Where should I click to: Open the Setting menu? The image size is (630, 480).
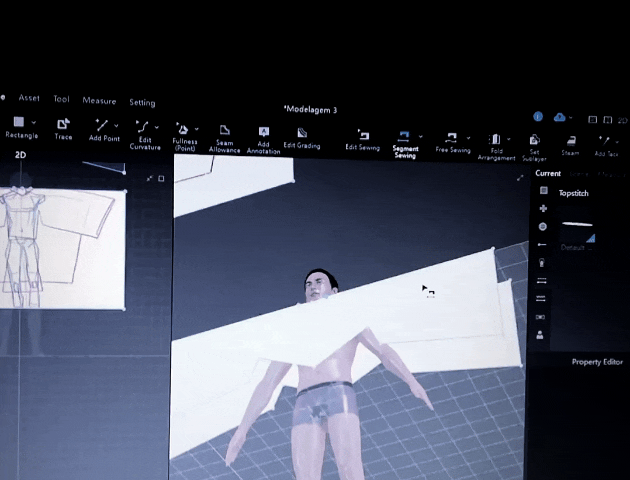click(x=142, y=102)
